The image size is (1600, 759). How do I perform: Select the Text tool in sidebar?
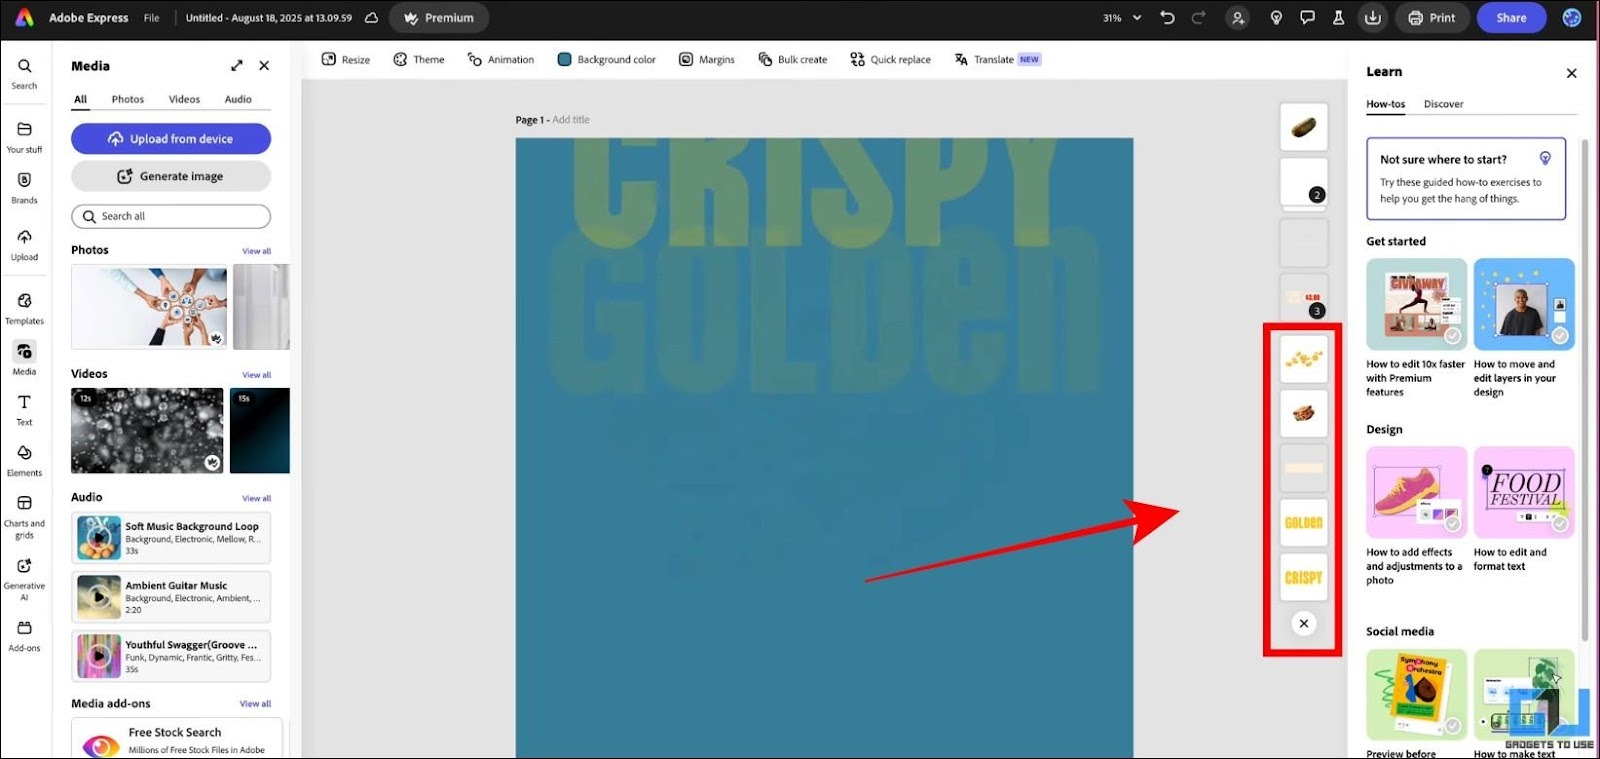point(24,409)
